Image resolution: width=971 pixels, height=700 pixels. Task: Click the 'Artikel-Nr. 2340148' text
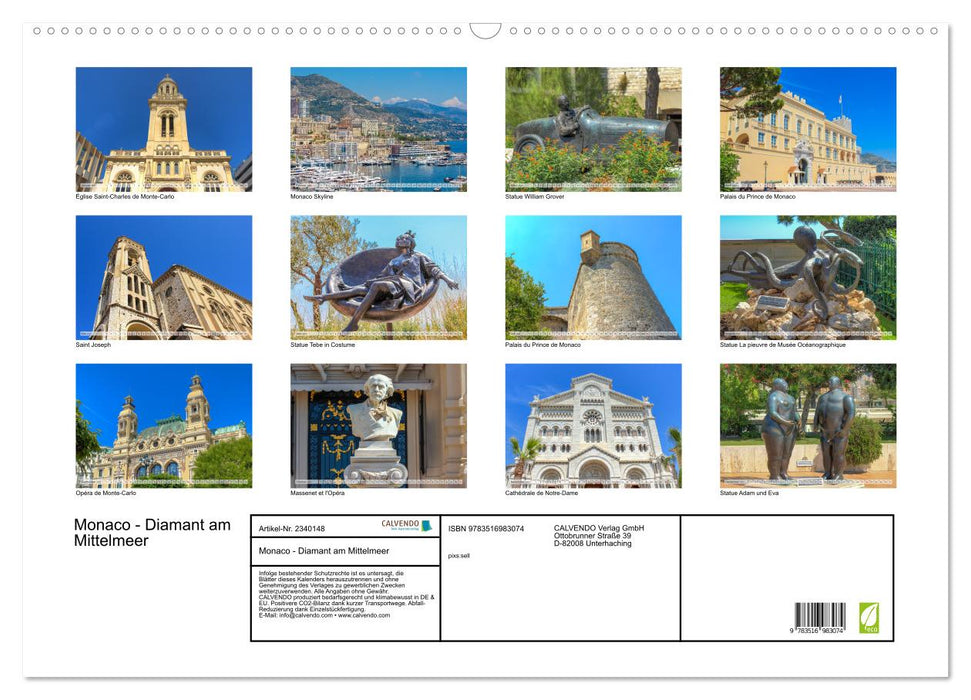click(x=292, y=529)
